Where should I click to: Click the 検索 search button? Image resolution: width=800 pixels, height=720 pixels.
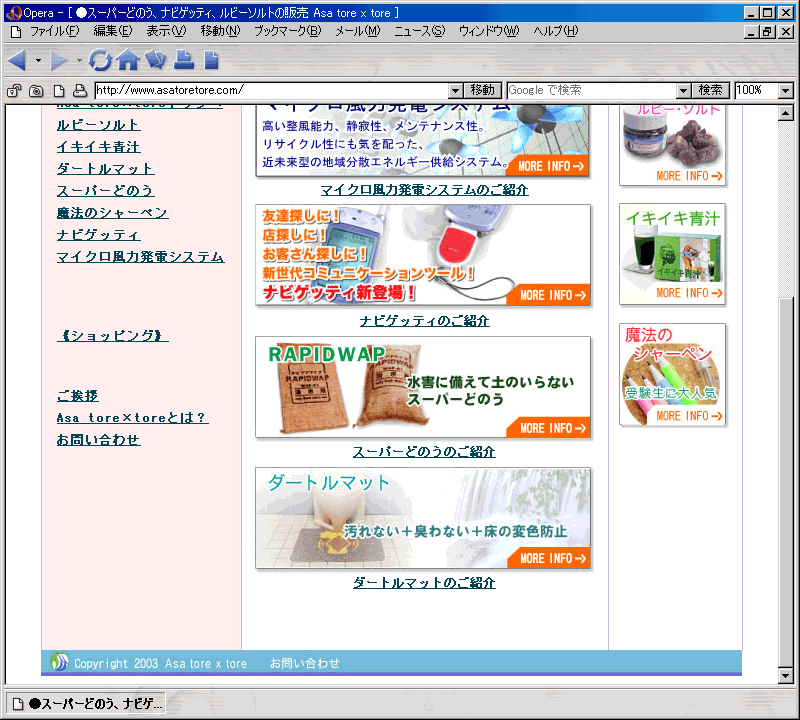click(711, 91)
